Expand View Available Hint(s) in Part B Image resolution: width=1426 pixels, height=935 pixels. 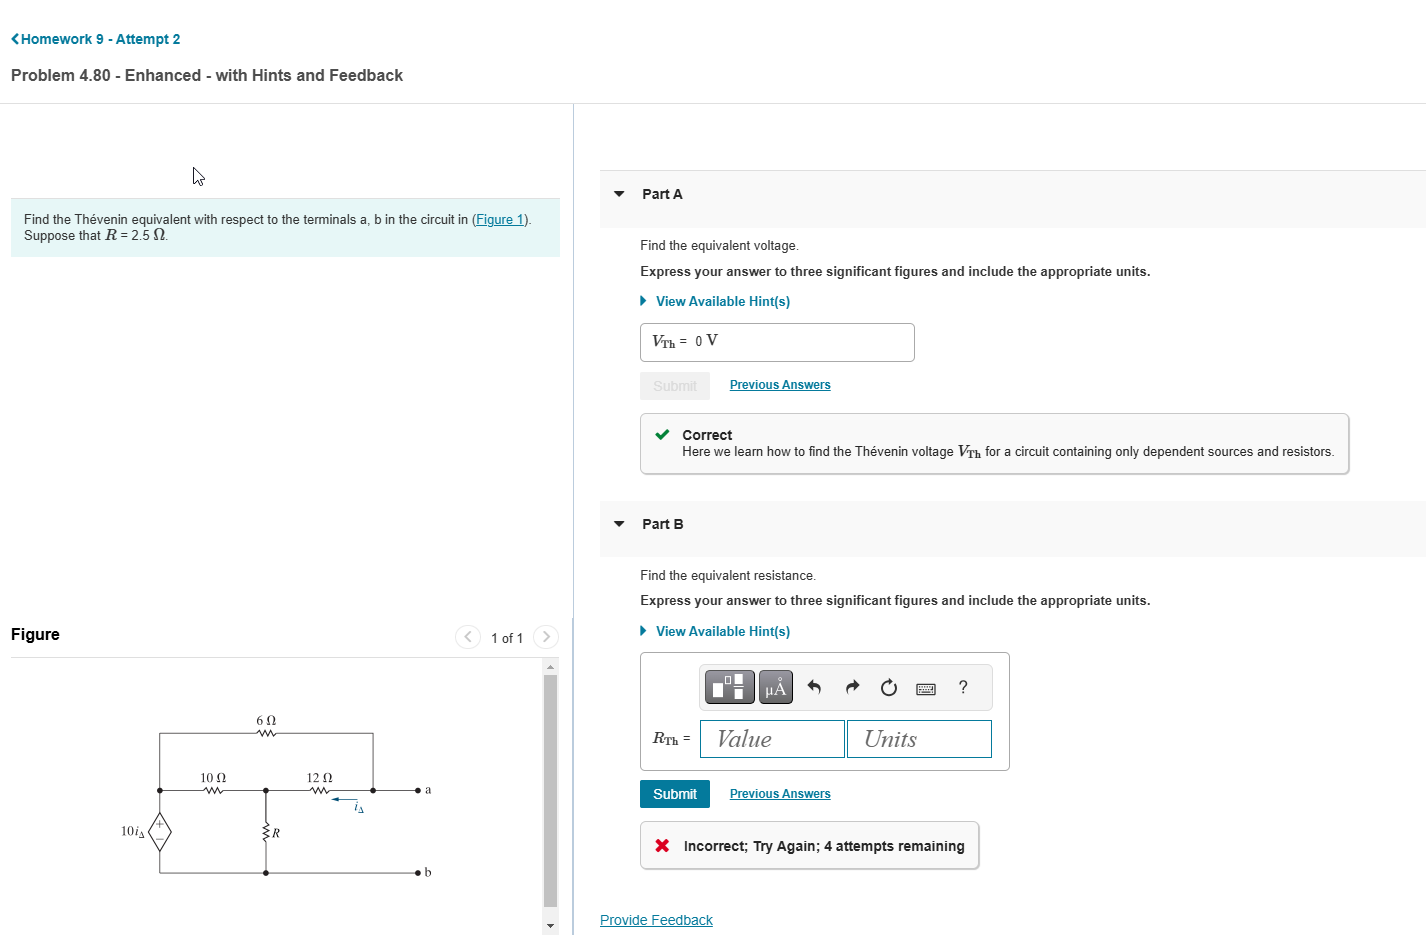coord(722,630)
